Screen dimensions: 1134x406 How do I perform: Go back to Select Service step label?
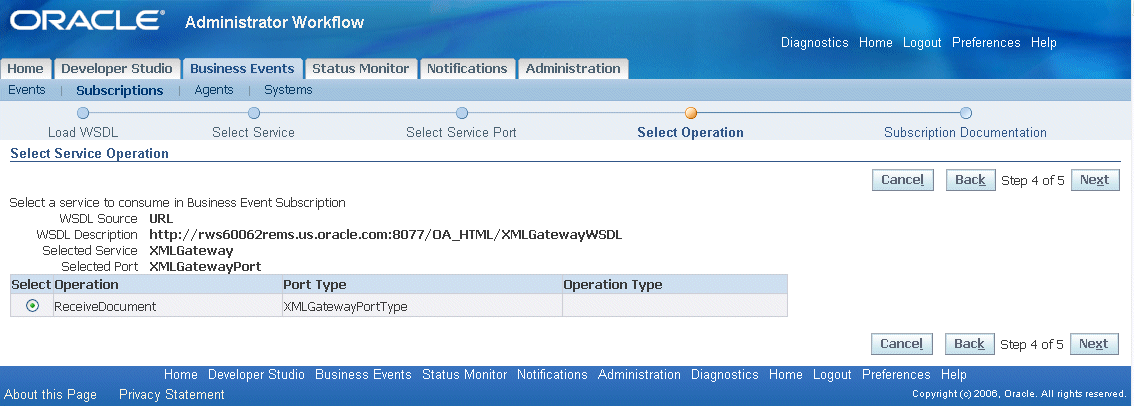pyautogui.click(x=253, y=132)
